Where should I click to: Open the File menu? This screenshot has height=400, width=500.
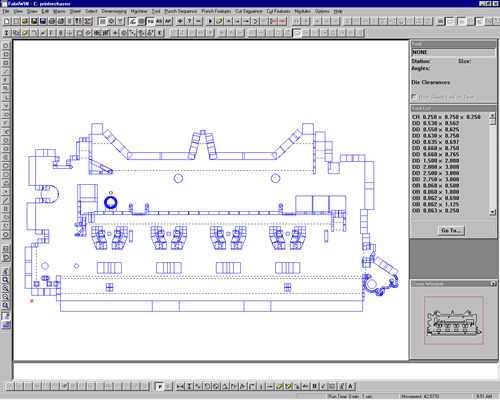tap(6, 11)
